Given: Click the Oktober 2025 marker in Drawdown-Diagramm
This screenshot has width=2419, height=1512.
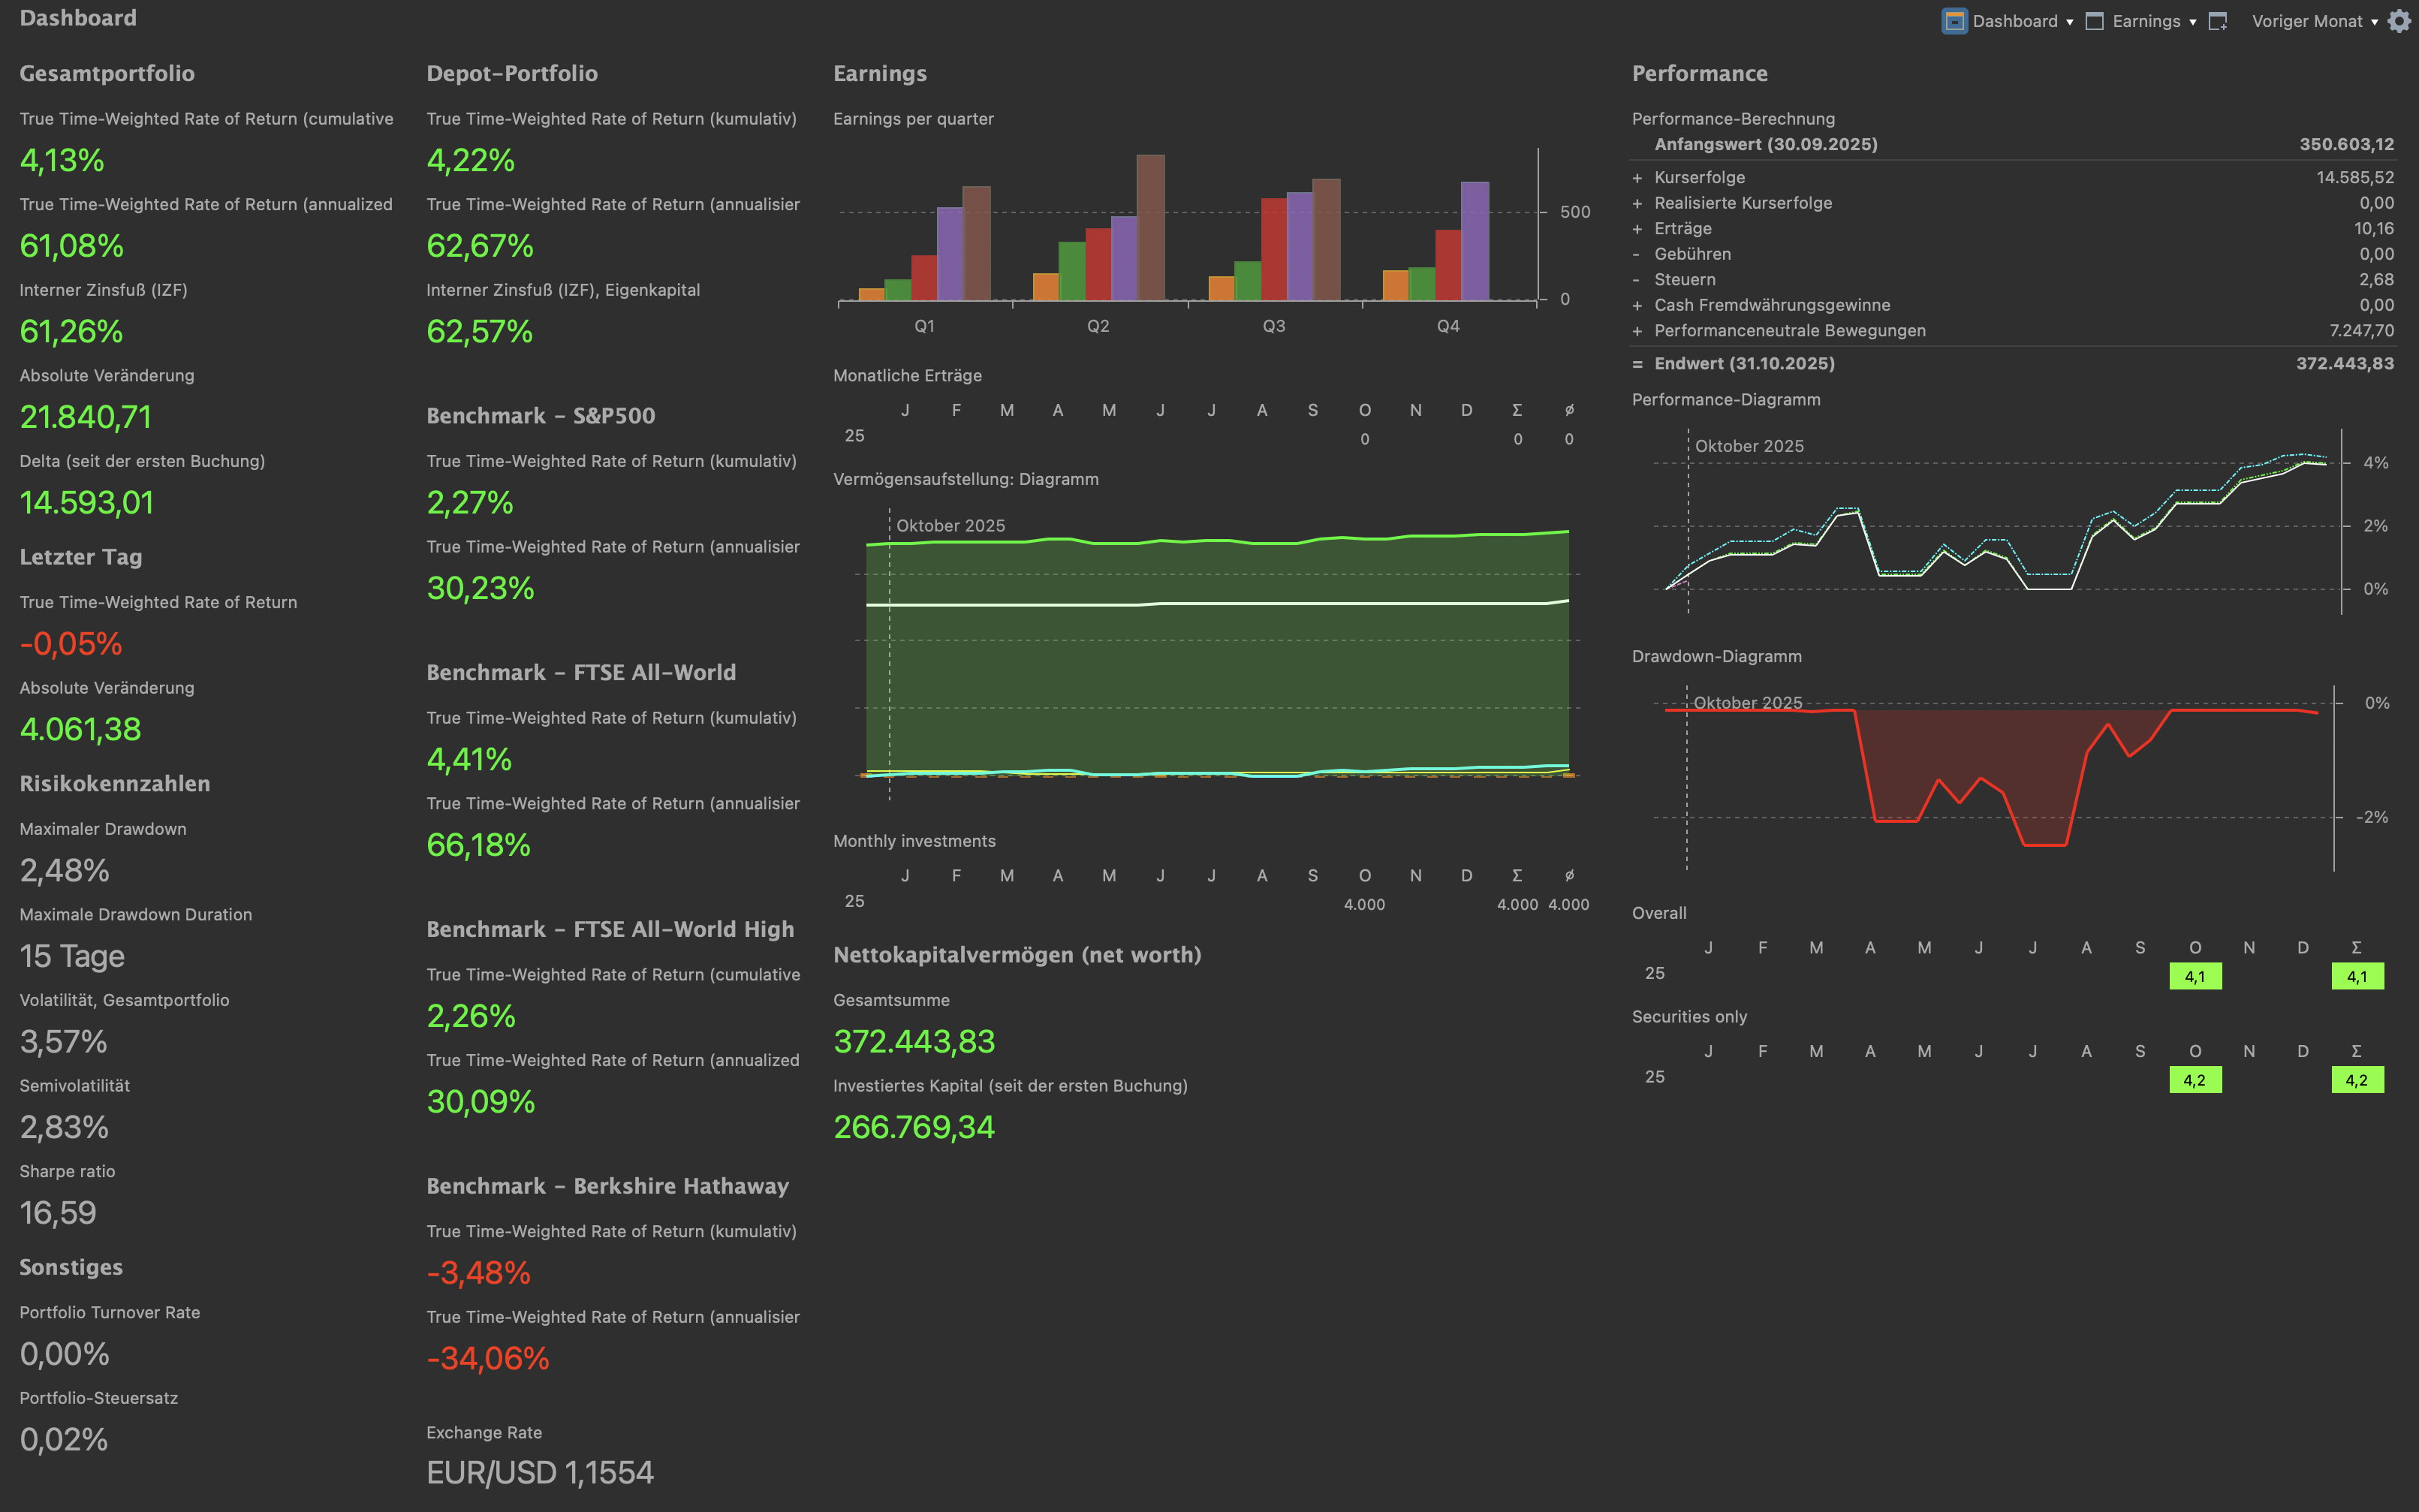Looking at the screenshot, I should [1747, 702].
